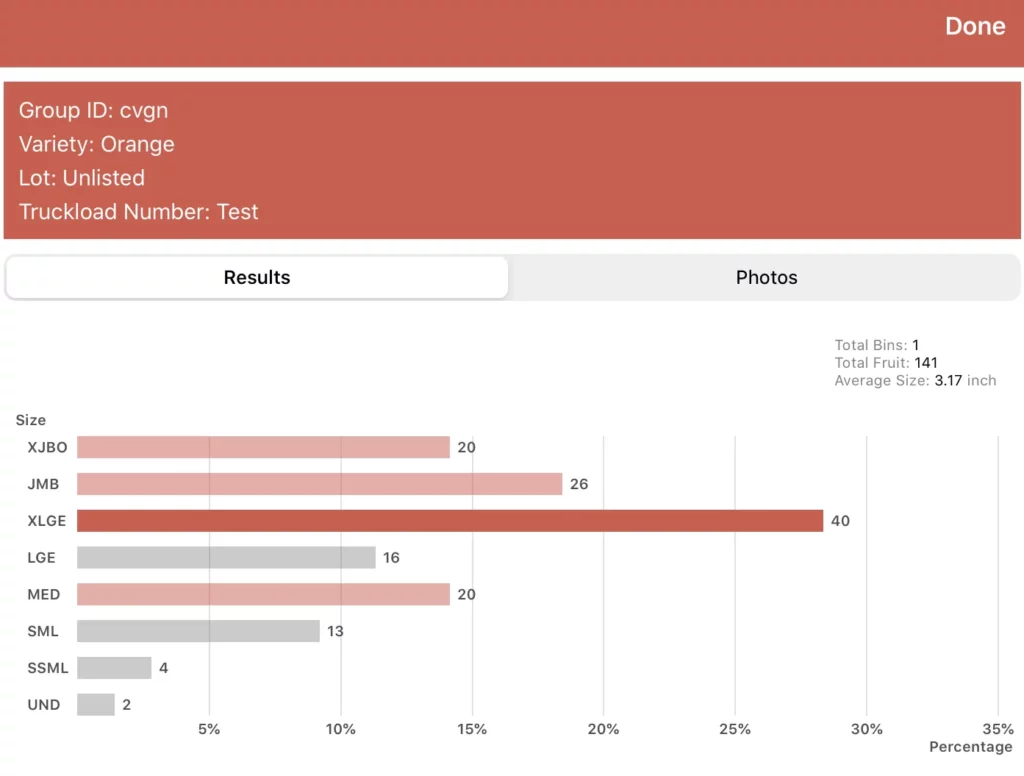The height and width of the screenshot is (776, 1024).
Task: Select the XJBO size bar
Action: coord(263,447)
